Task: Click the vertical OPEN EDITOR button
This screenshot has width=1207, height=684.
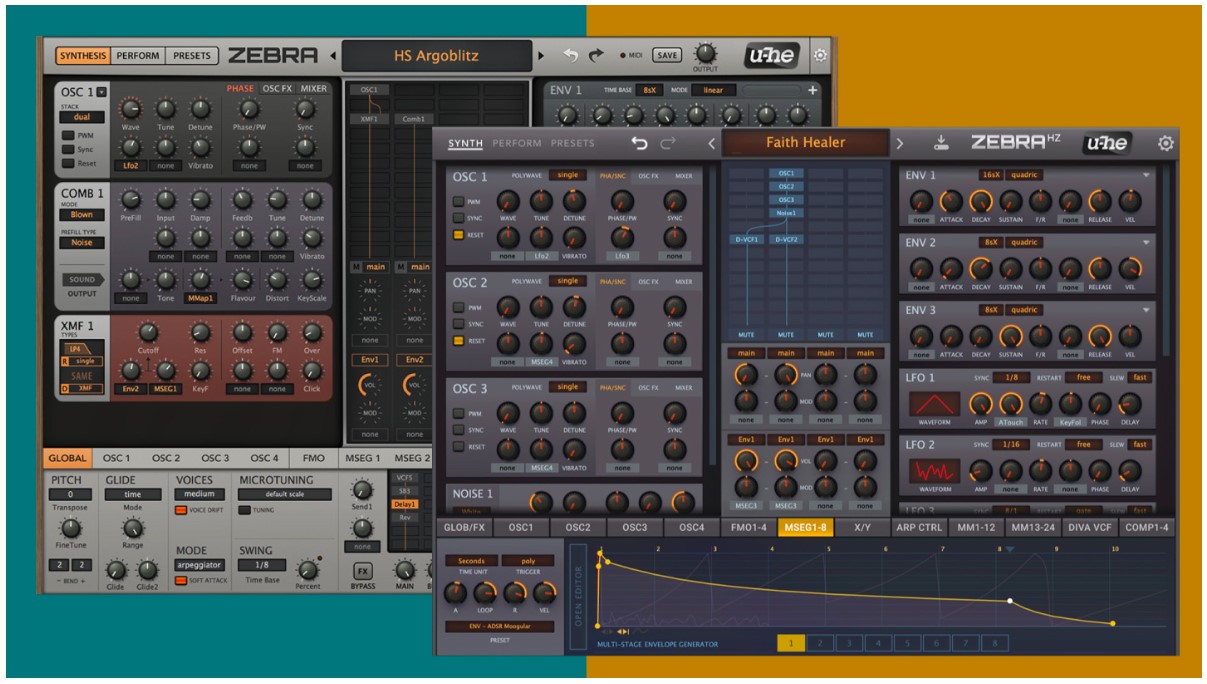Action: coord(578,598)
